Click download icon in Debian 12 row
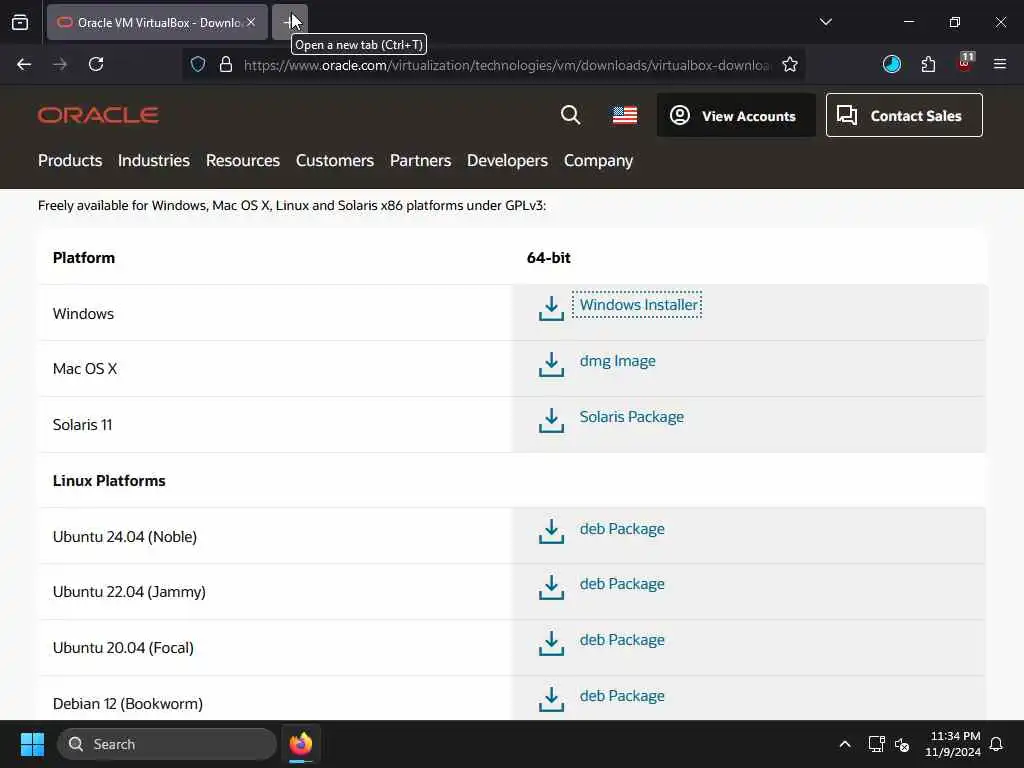The height and width of the screenshot is (768, 1024). click(x=551, y=699)
